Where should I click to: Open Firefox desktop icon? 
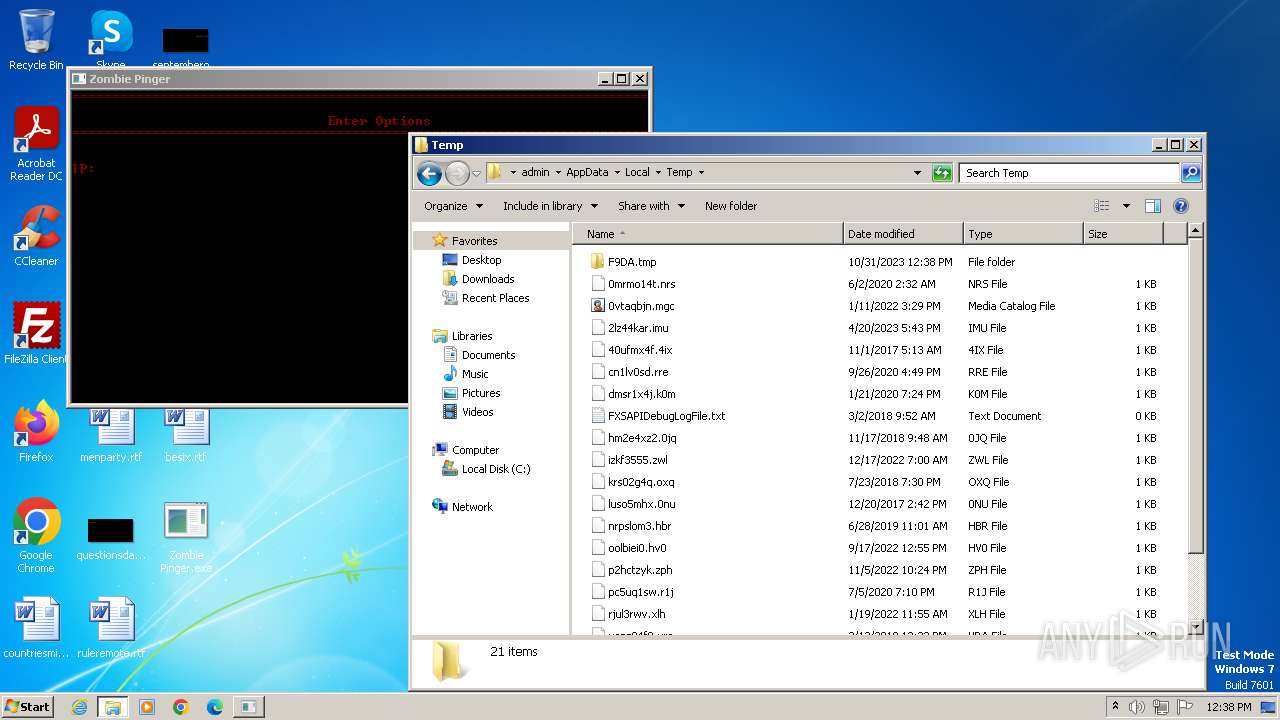pyautogui.click(x=36, y=432)
